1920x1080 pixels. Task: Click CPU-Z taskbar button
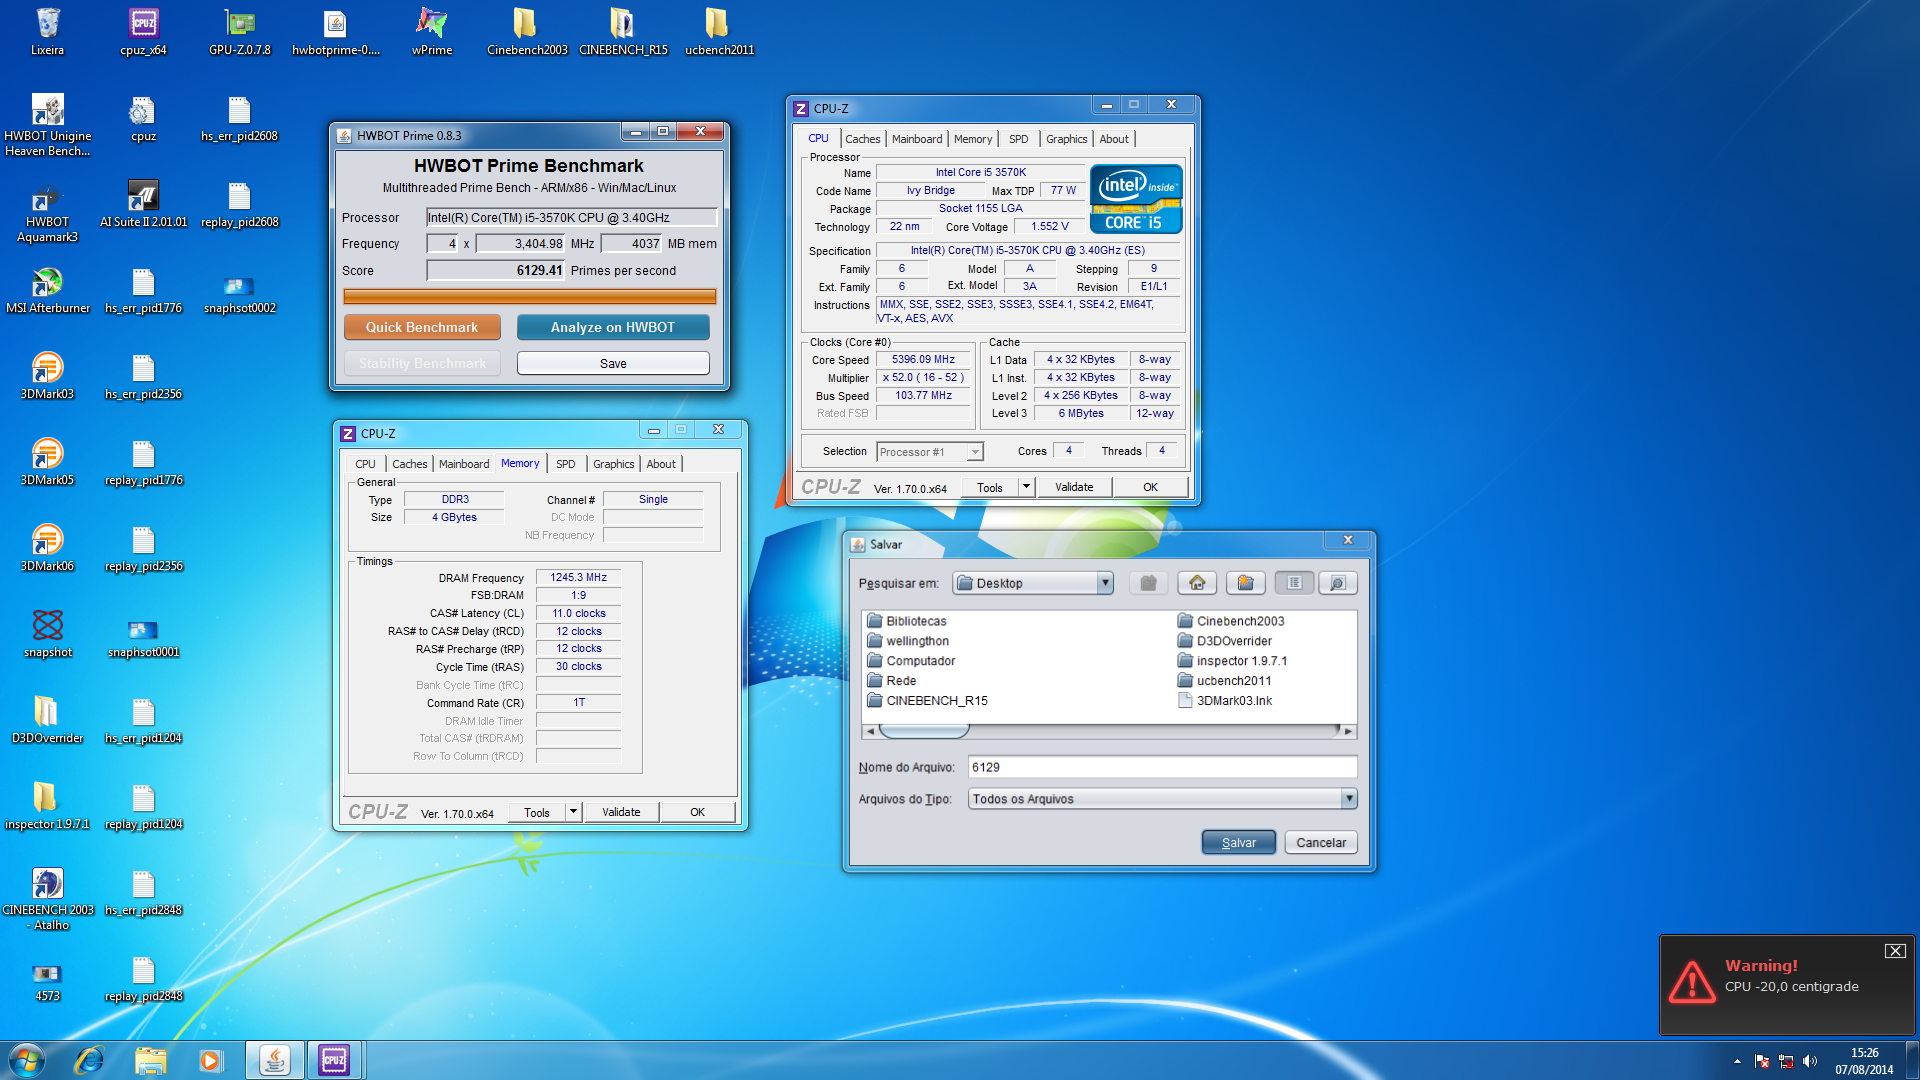[x=334, y=1060]
